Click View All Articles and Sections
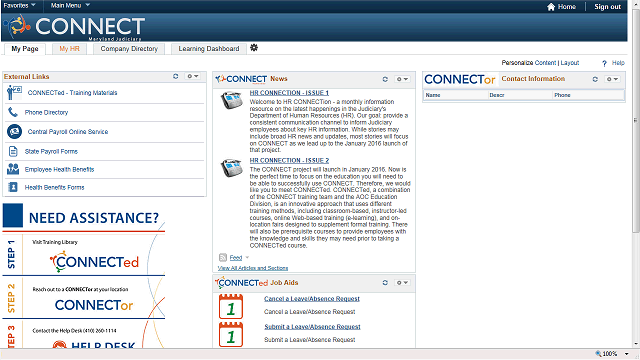Viewport: 640px width, 360px height. coord(253,268)
